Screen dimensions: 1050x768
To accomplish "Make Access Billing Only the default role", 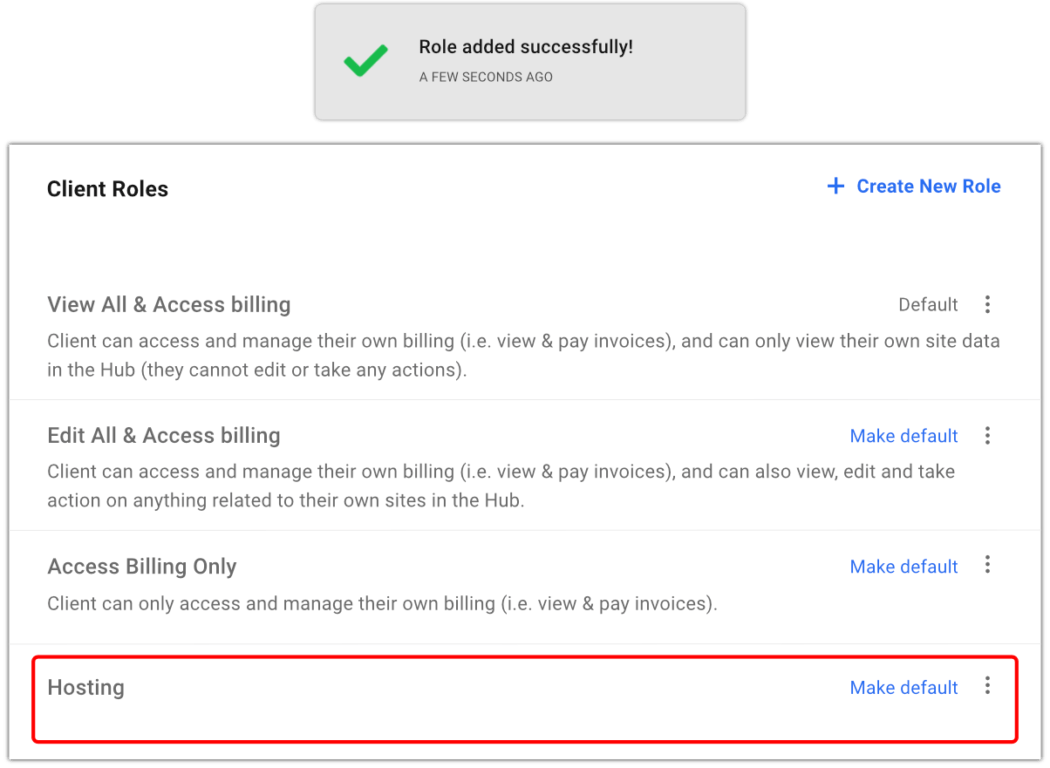I will click(903, 566).
